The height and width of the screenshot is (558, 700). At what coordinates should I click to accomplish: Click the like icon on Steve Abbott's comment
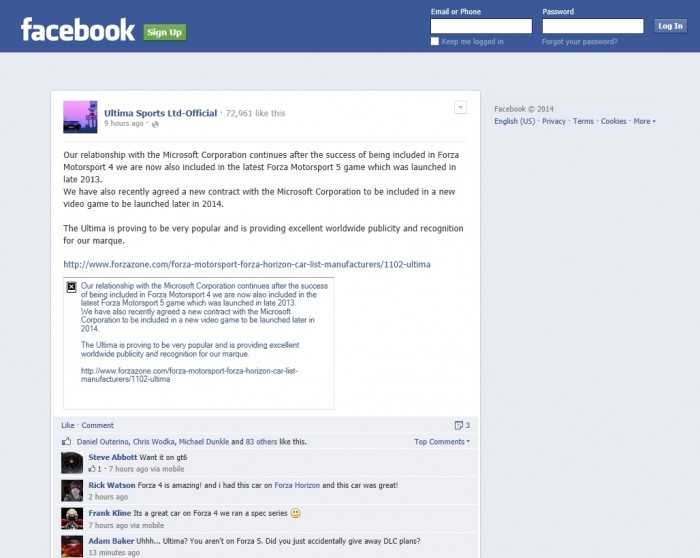click(92, 469)
